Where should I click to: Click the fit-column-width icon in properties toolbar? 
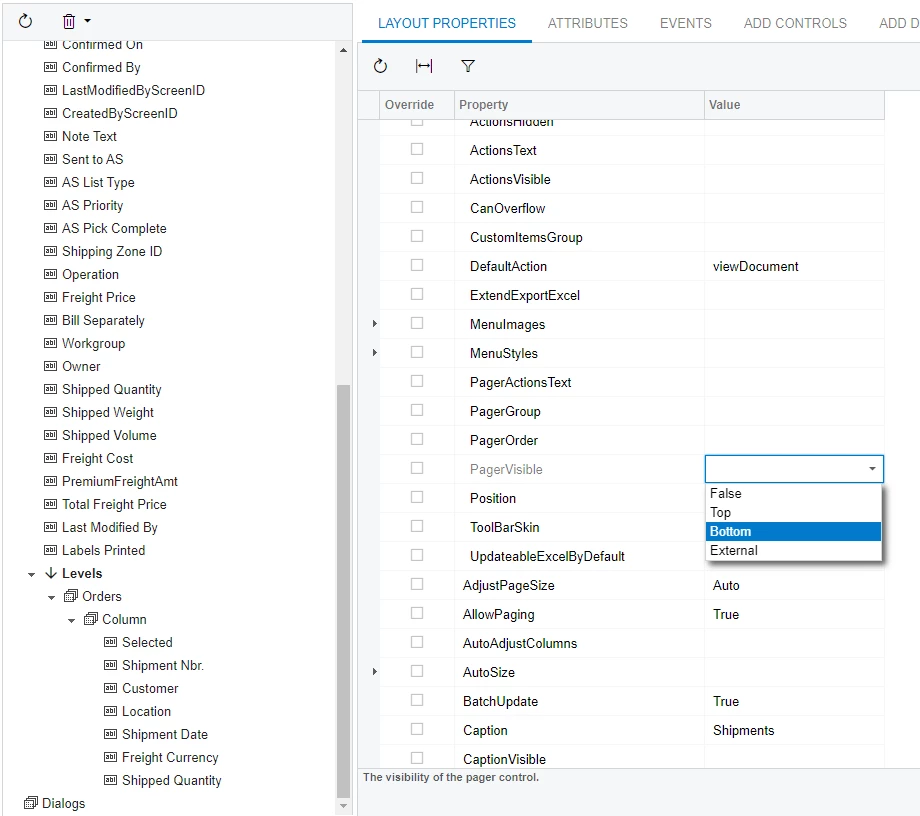click(423, 66)
